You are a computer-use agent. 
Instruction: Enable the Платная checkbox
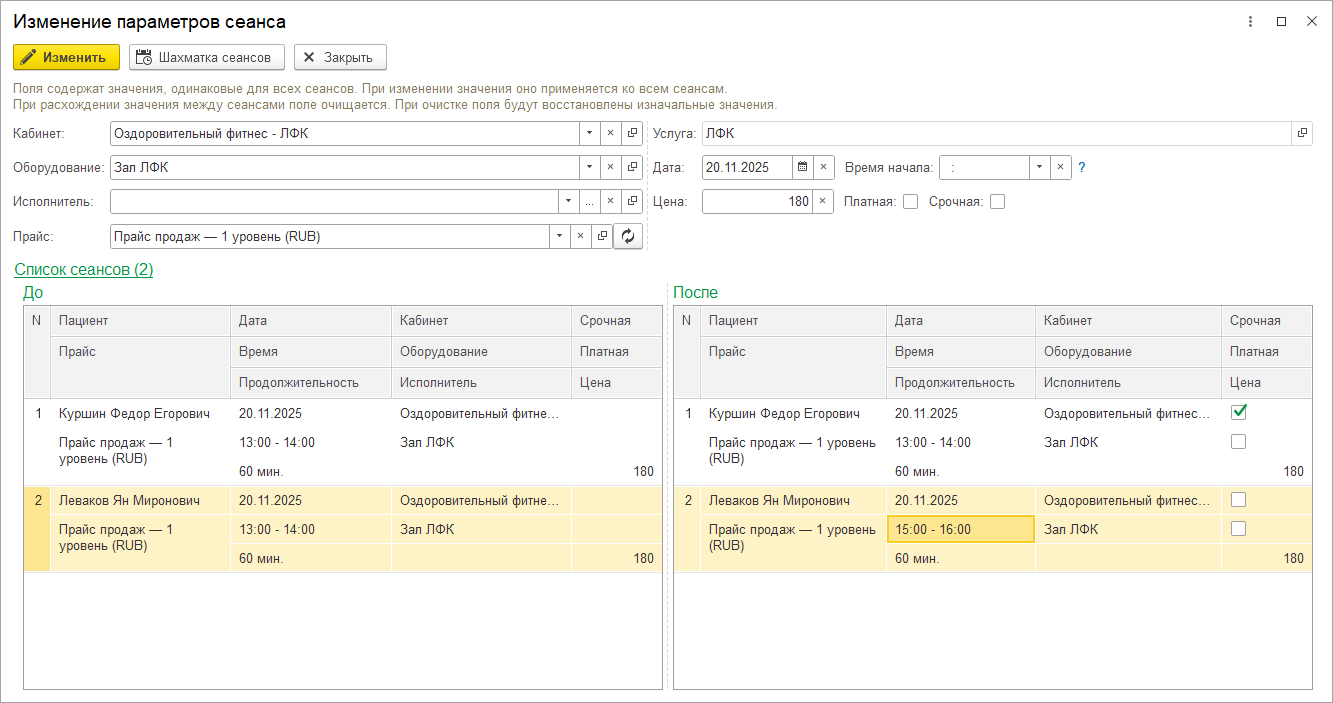(x=910, y=202)
